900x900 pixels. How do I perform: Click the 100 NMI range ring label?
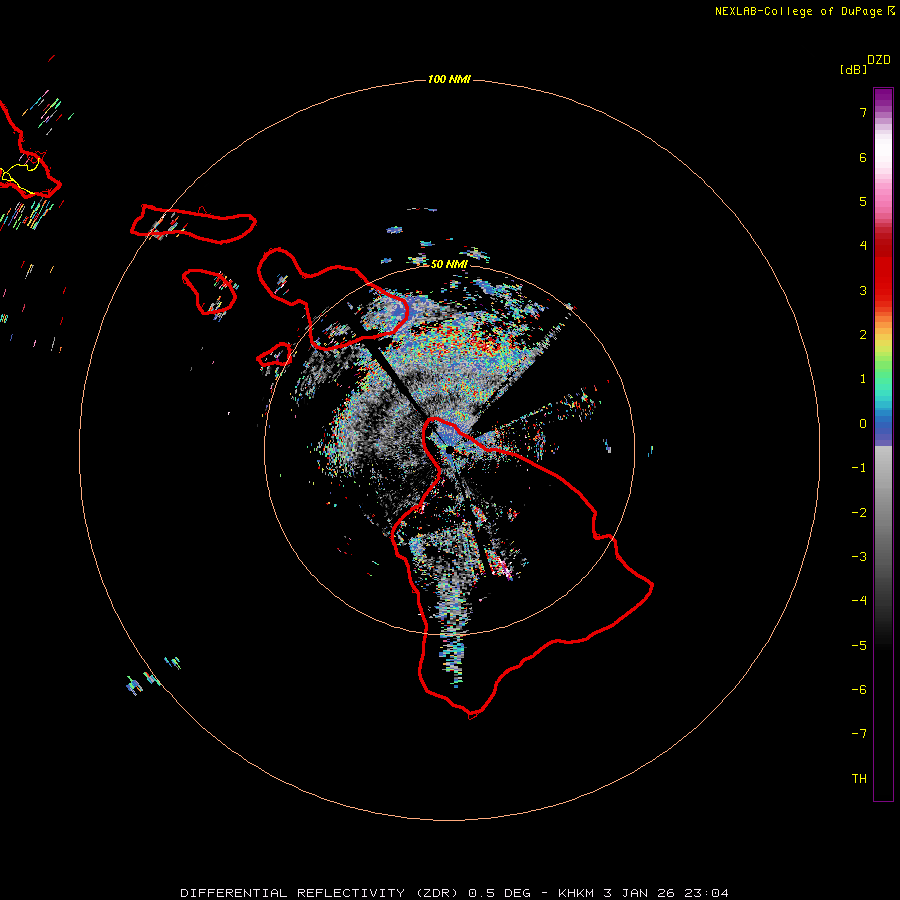pos(449,79)
